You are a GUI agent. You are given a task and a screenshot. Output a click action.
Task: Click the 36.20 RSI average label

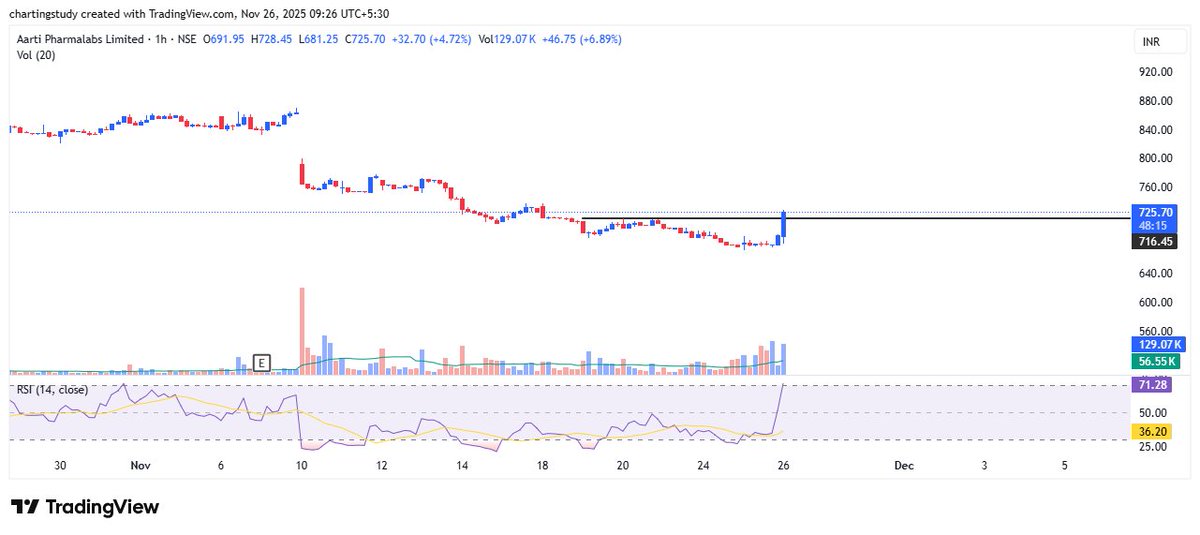1151,432
